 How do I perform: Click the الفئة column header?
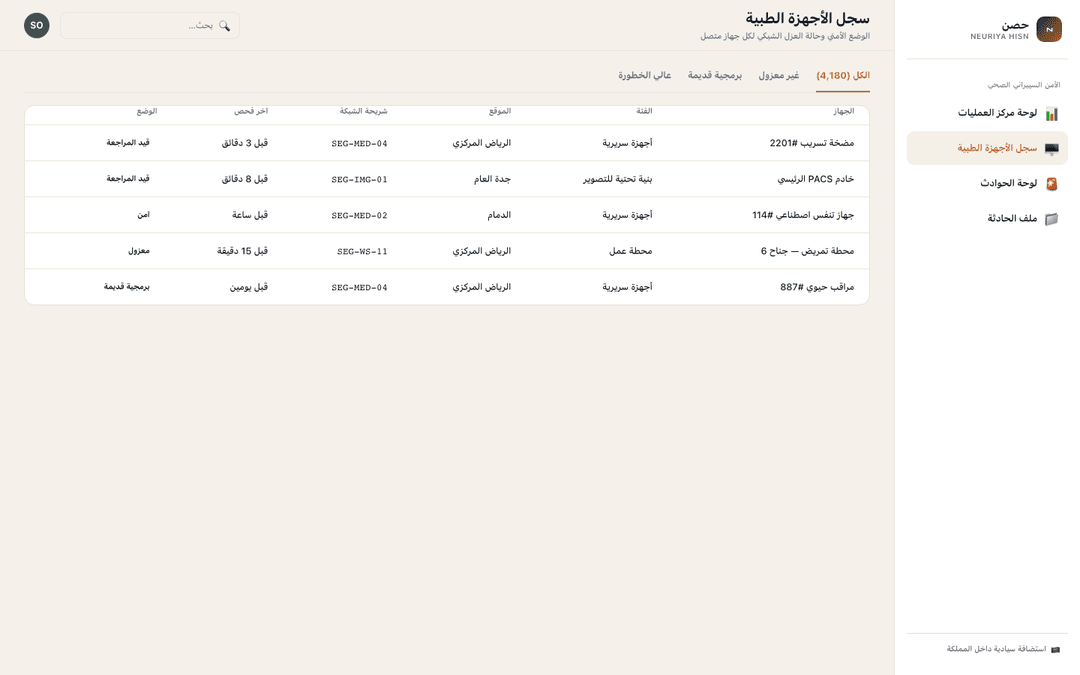coord(644,111)
